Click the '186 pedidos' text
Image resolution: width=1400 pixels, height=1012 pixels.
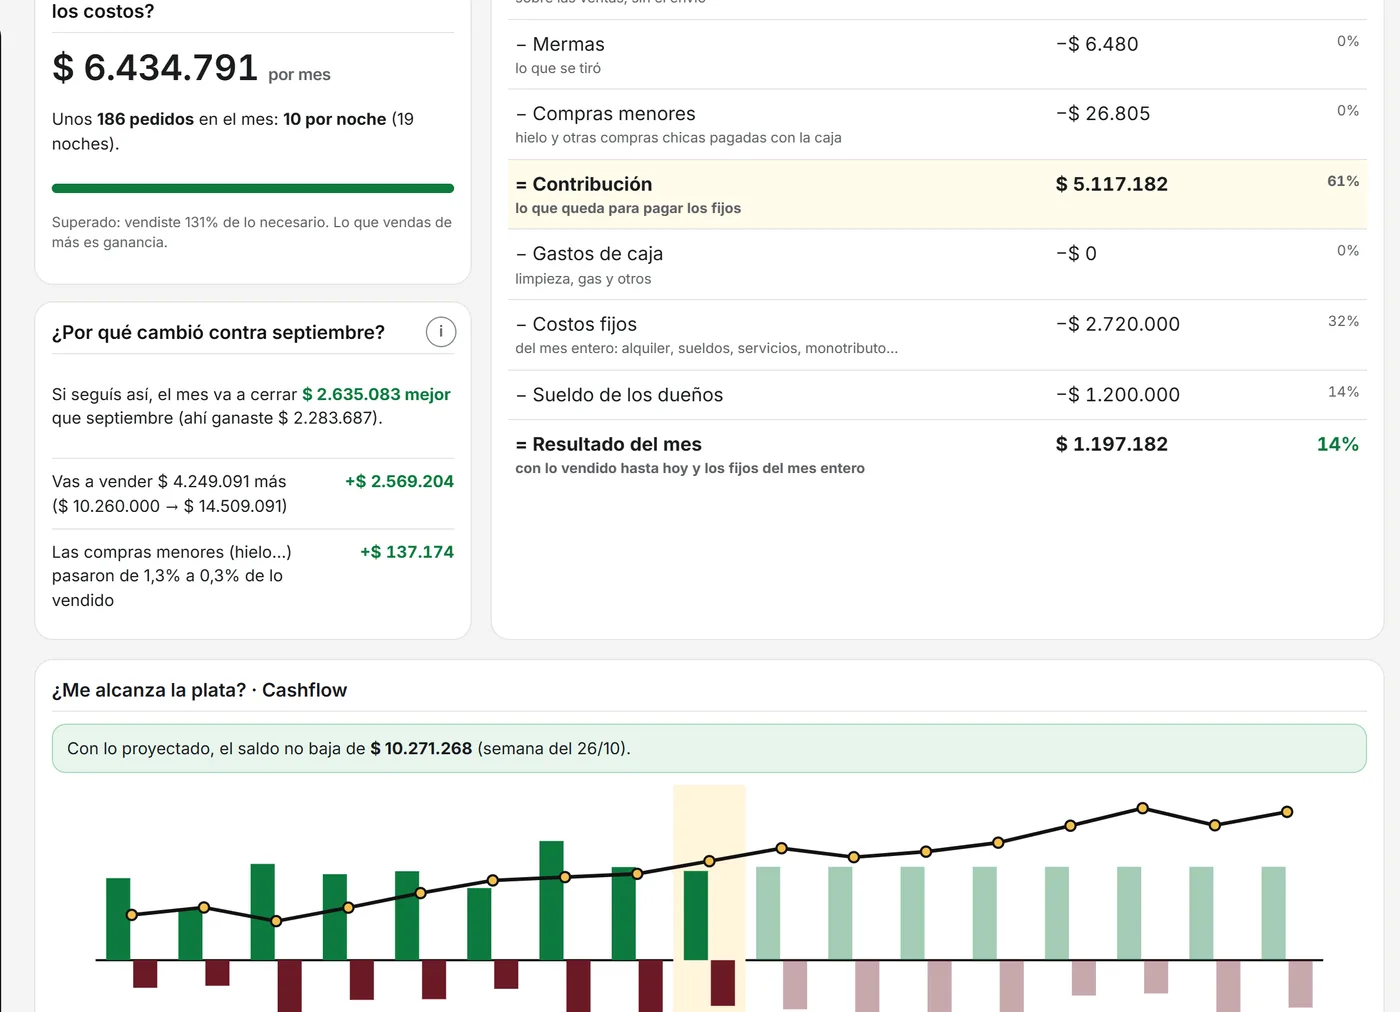pyautogui.click(x=145, y=119)
